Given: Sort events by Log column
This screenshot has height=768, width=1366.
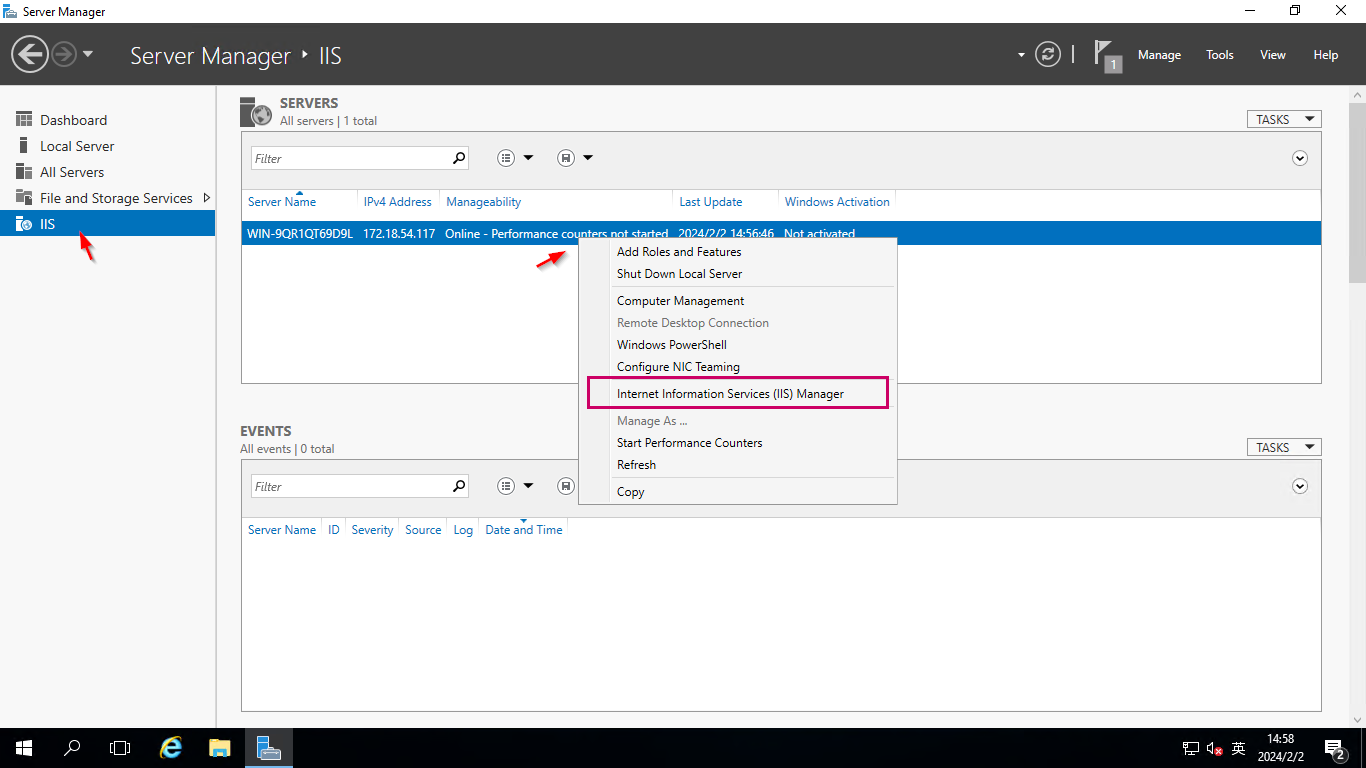Looking at the screenshot, I should pyautogui.click(x=463, y=530).
